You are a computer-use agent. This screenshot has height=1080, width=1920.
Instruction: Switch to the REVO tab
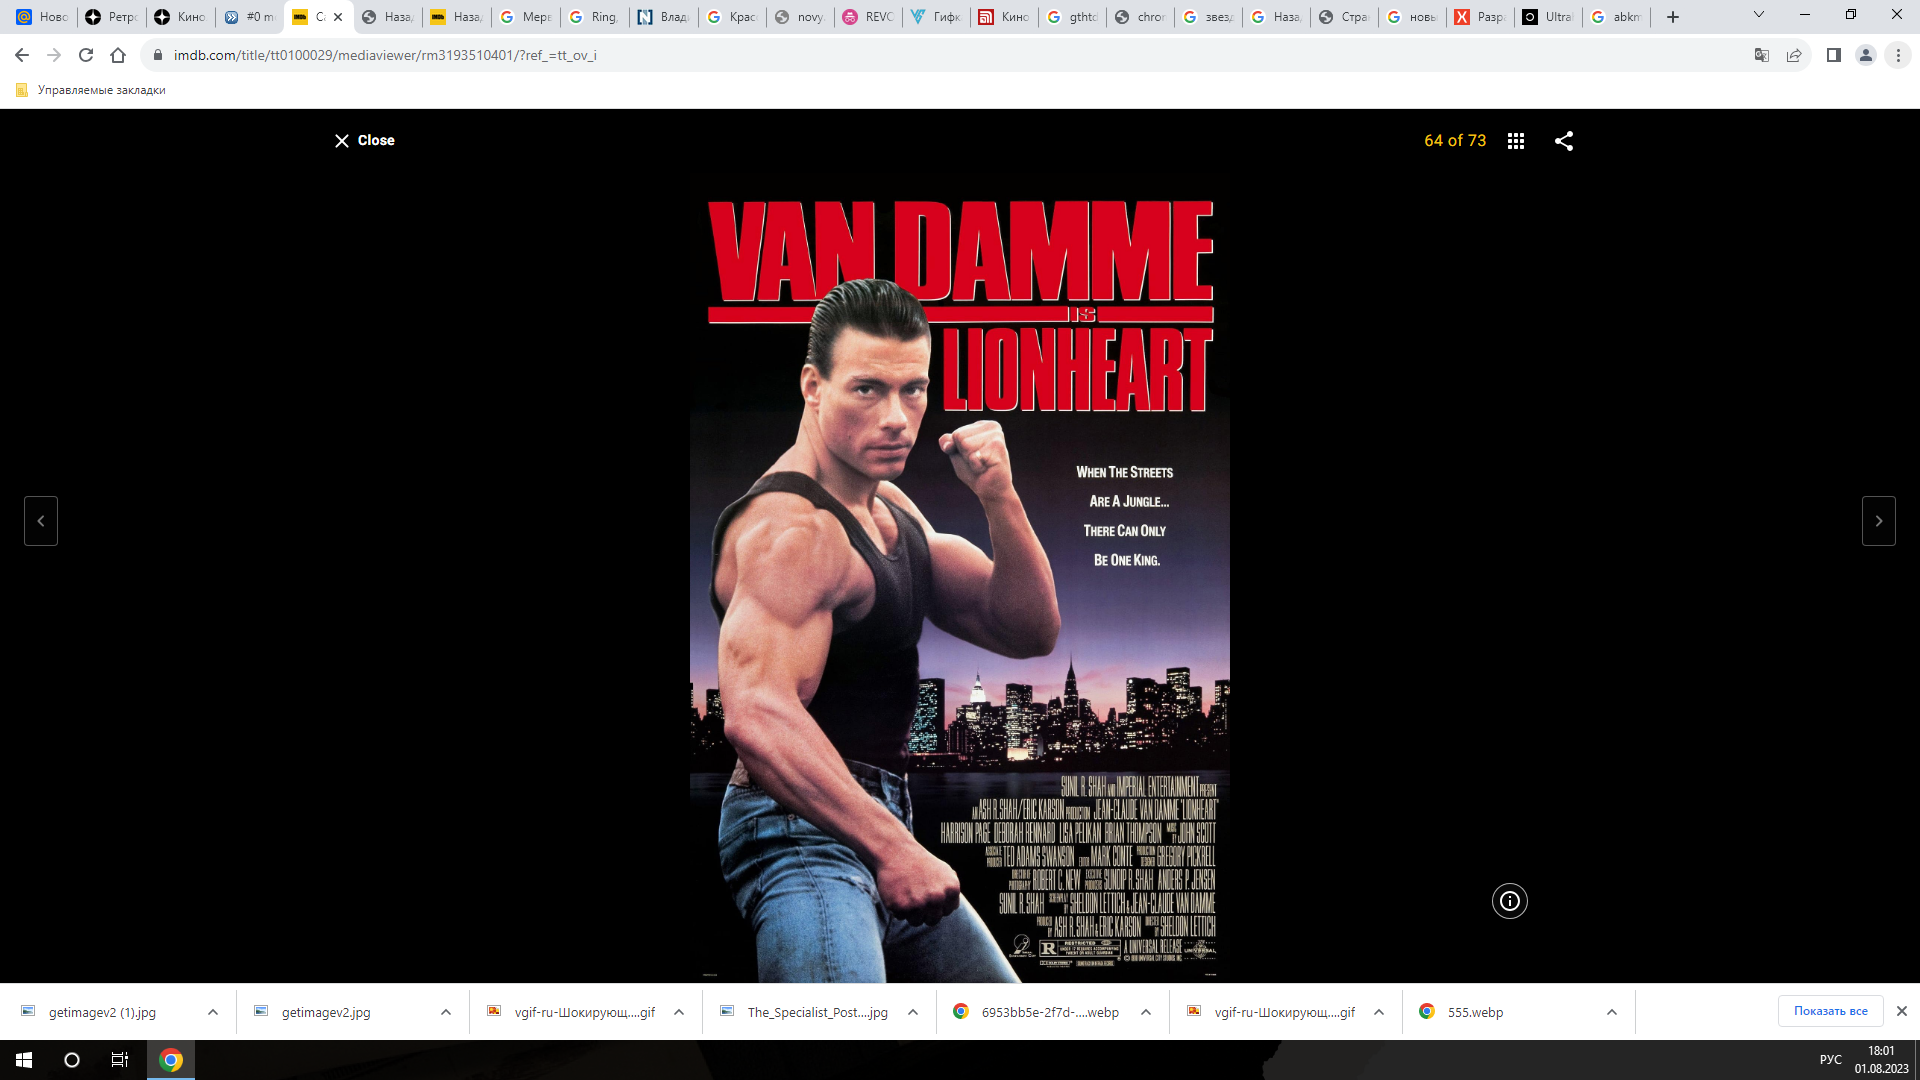(869, 17)
